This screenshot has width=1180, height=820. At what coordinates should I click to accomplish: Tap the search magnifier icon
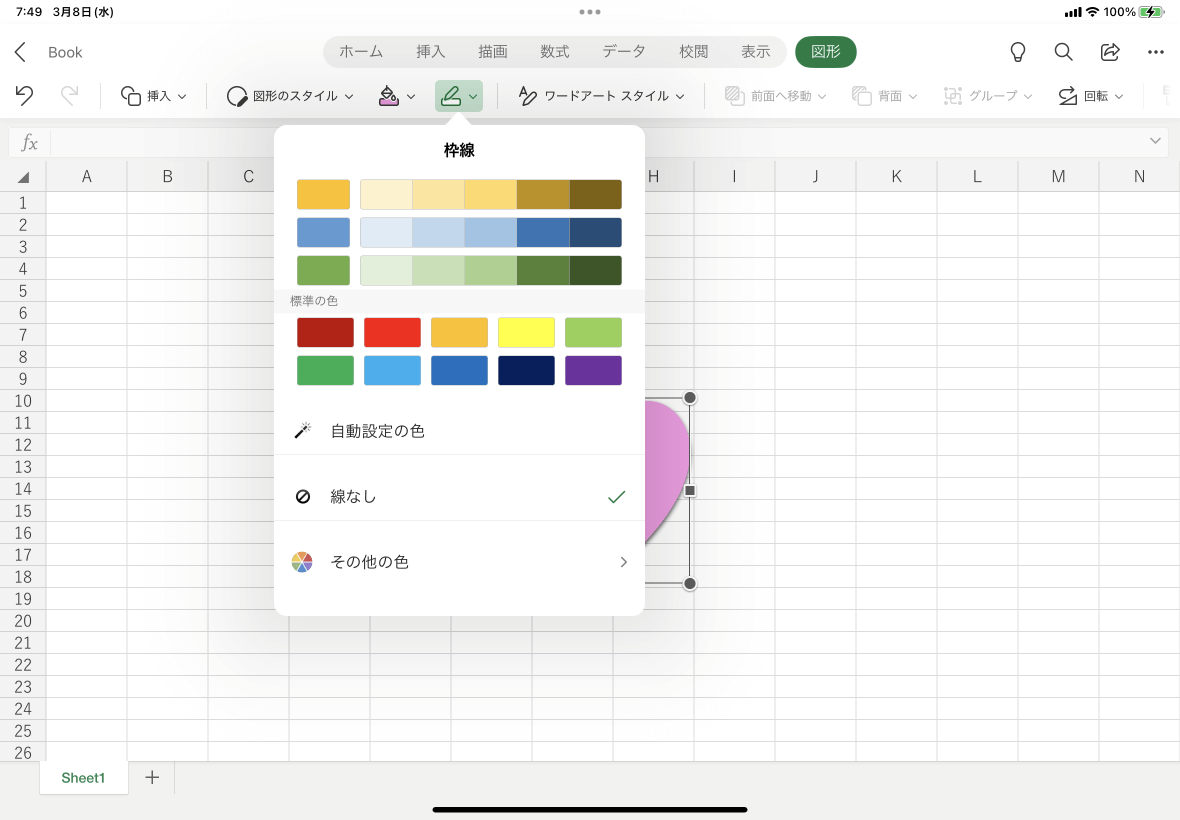(1063, 52)
